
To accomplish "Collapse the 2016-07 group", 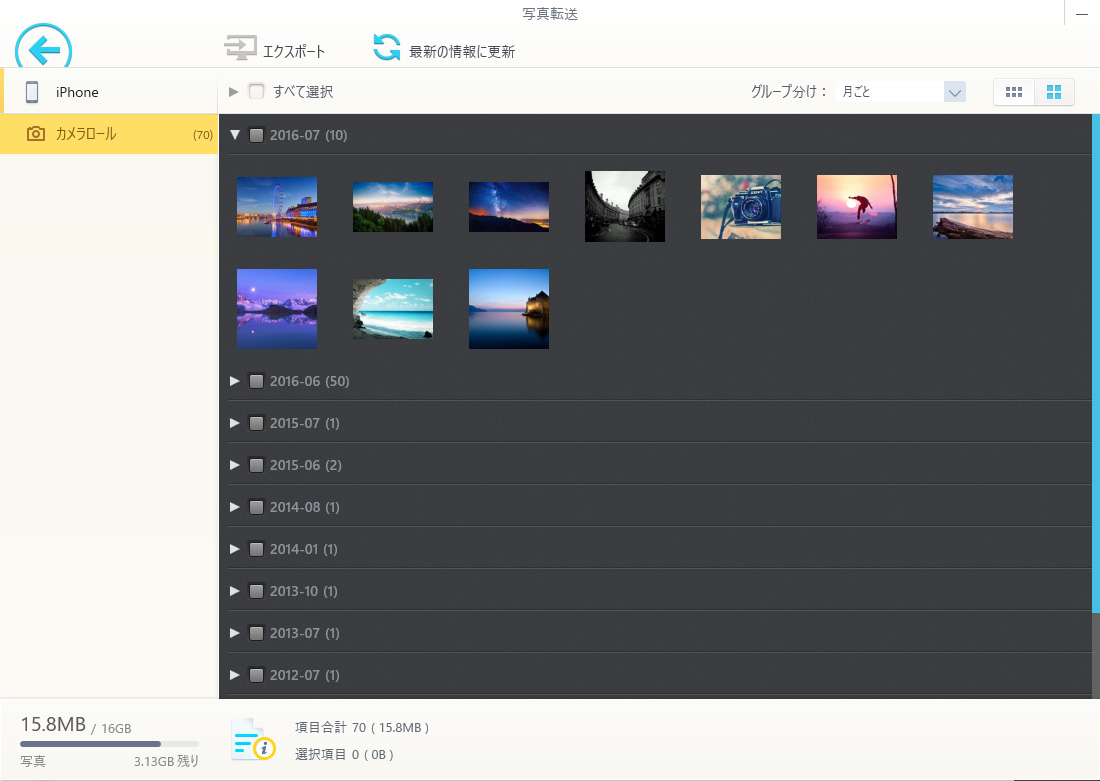I will pyautogui.click(x=235, y=135).
